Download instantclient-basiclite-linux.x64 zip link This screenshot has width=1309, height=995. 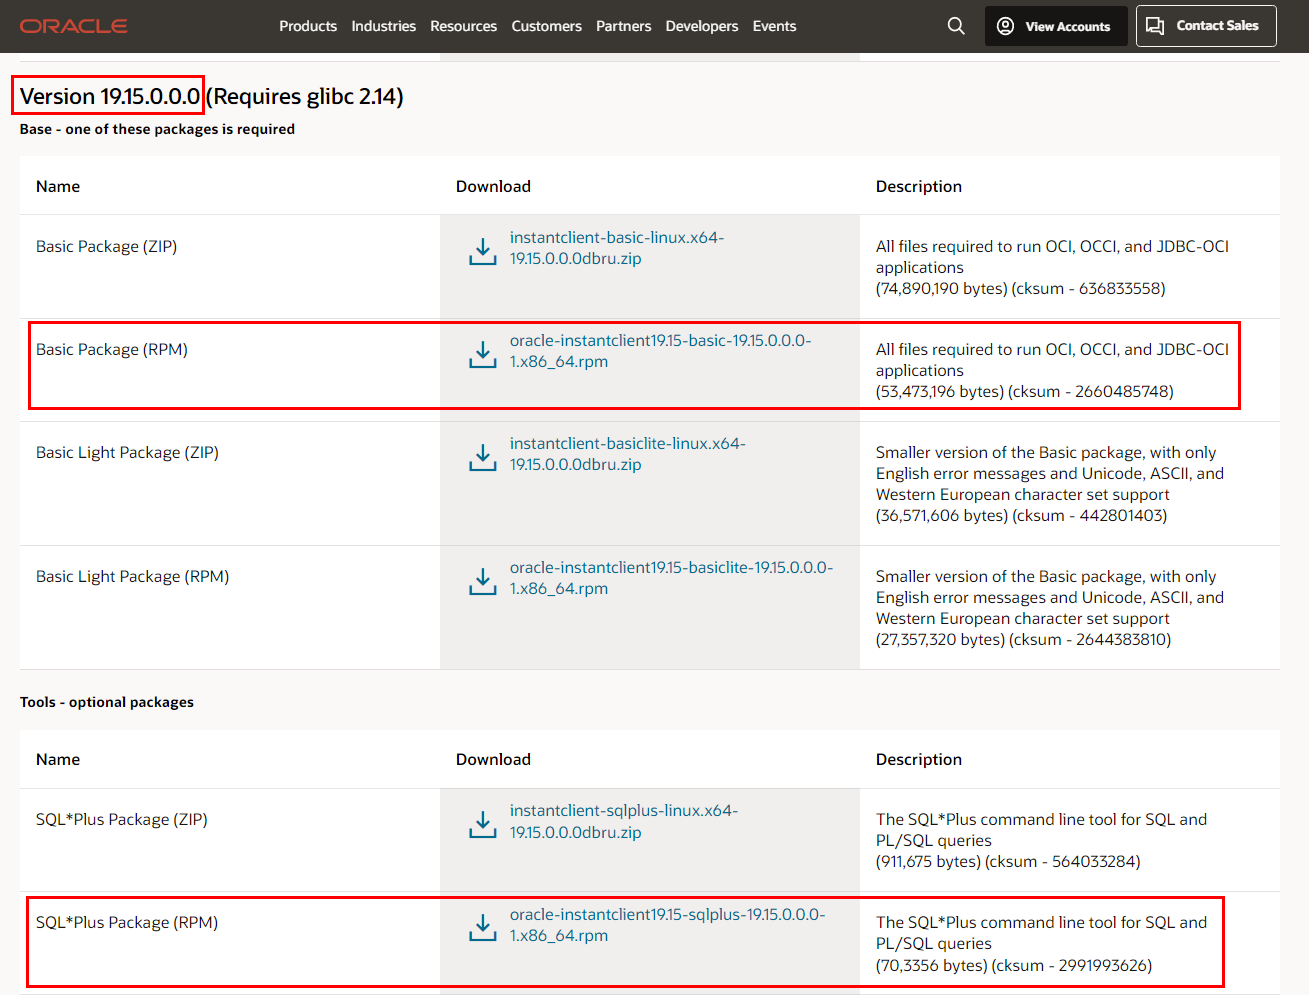(628, 454)
